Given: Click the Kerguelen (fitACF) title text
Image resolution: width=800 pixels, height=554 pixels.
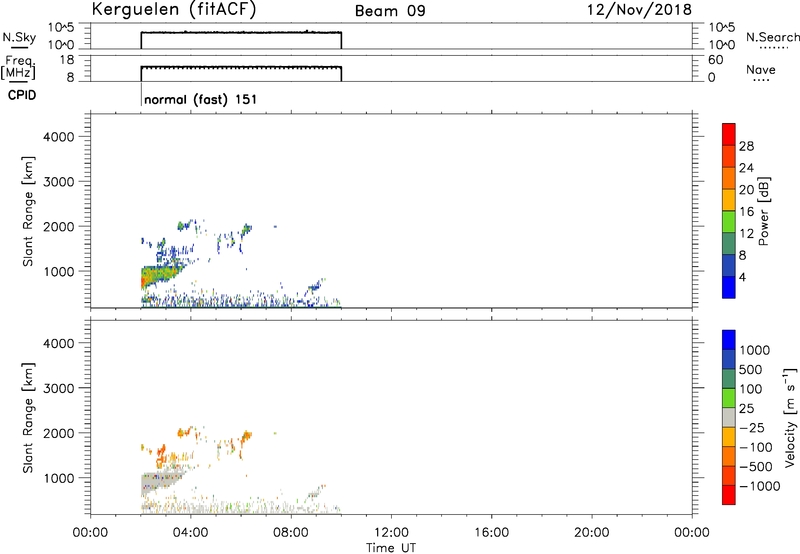Looking at the screenshot, I should click(x=173, y=10).
